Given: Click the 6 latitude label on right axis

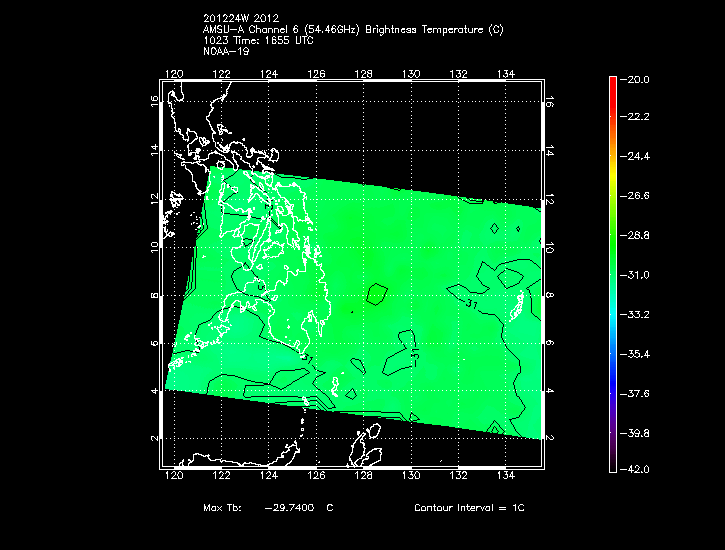Looking at the screenshot, I should click(x=549, y=343).
